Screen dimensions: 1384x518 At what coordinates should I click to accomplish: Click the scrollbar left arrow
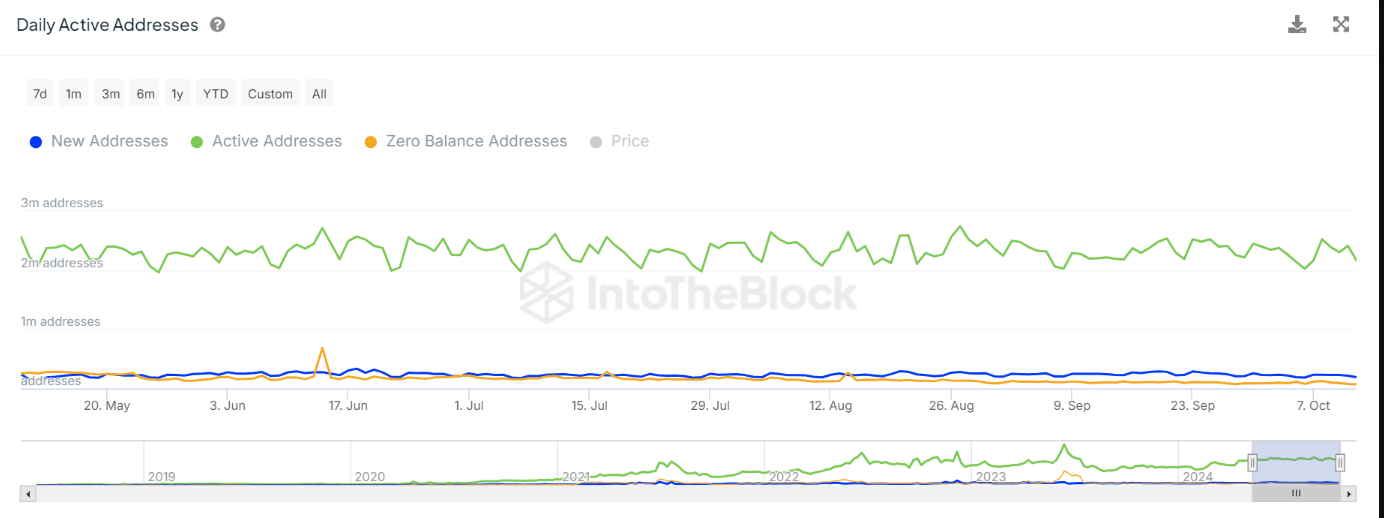coord(27,494)
